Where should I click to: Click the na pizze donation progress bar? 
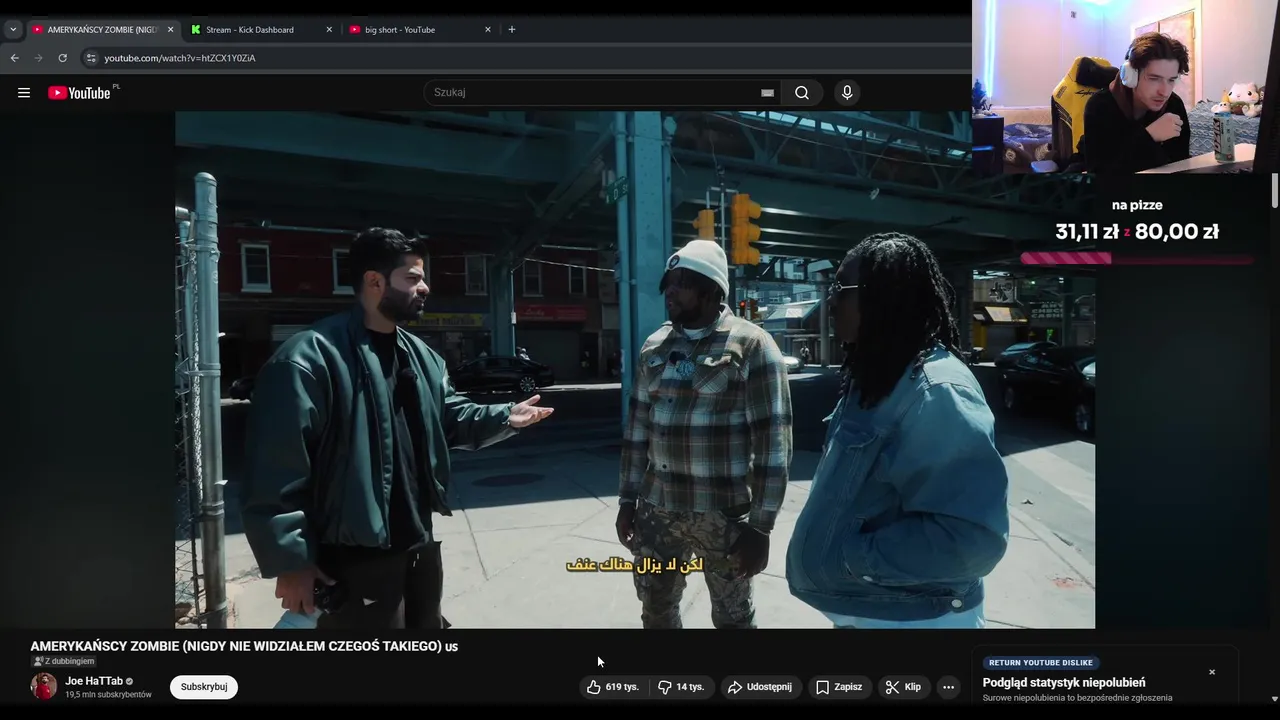click(1137, 258)
